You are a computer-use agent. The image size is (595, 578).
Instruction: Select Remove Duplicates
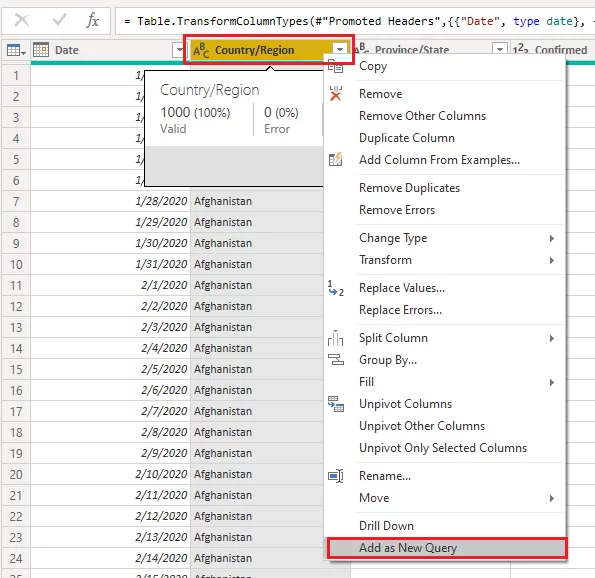445,188
